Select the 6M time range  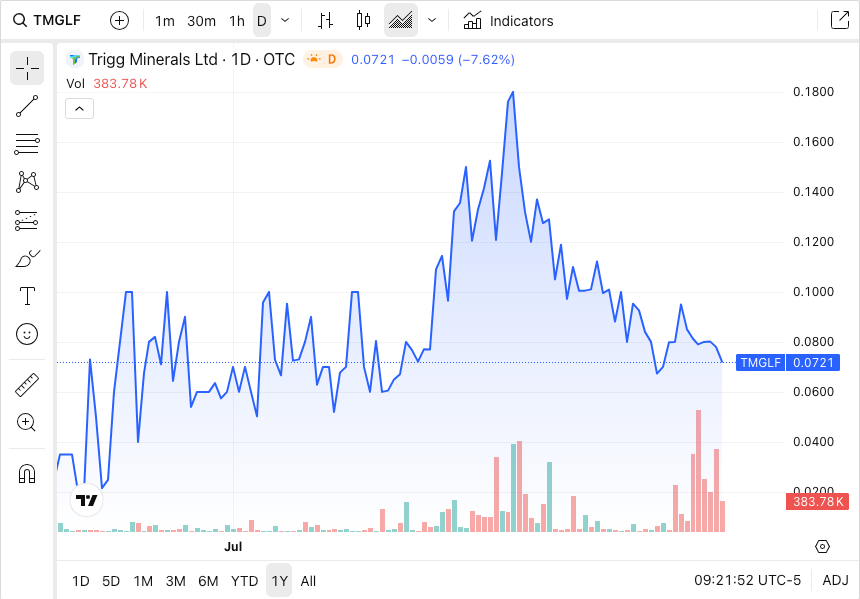coord(208,581)
